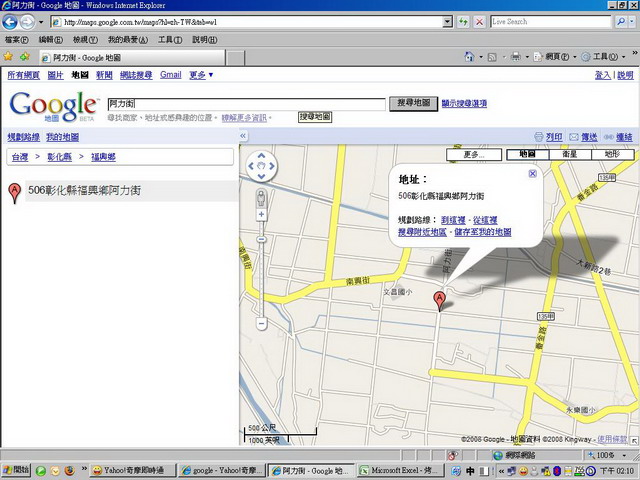Screen dimensions: 640x480
Task: Click the Street View pegman icon
Action: (261, 199)
